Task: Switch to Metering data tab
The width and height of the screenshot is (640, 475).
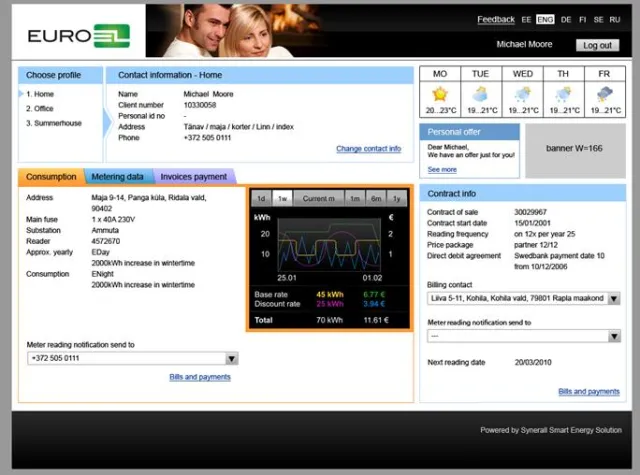Action: click(117, 177)
